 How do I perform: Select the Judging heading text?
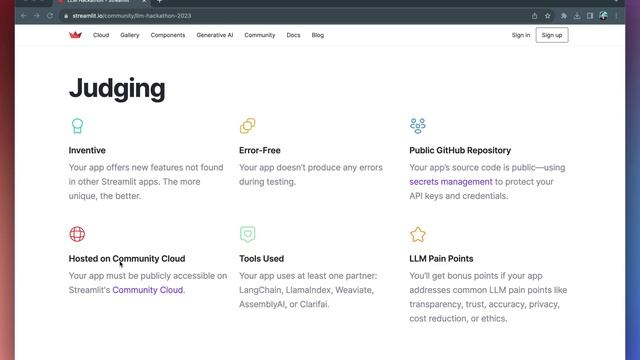click(x=117, y=89)
